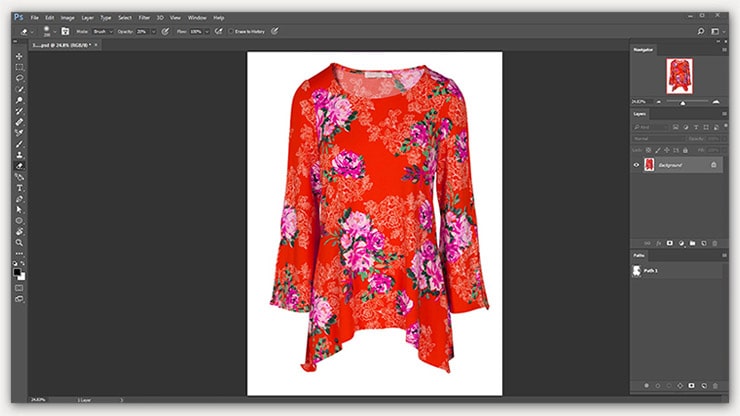Toggle pressure for opacity button

pos(165,31)
